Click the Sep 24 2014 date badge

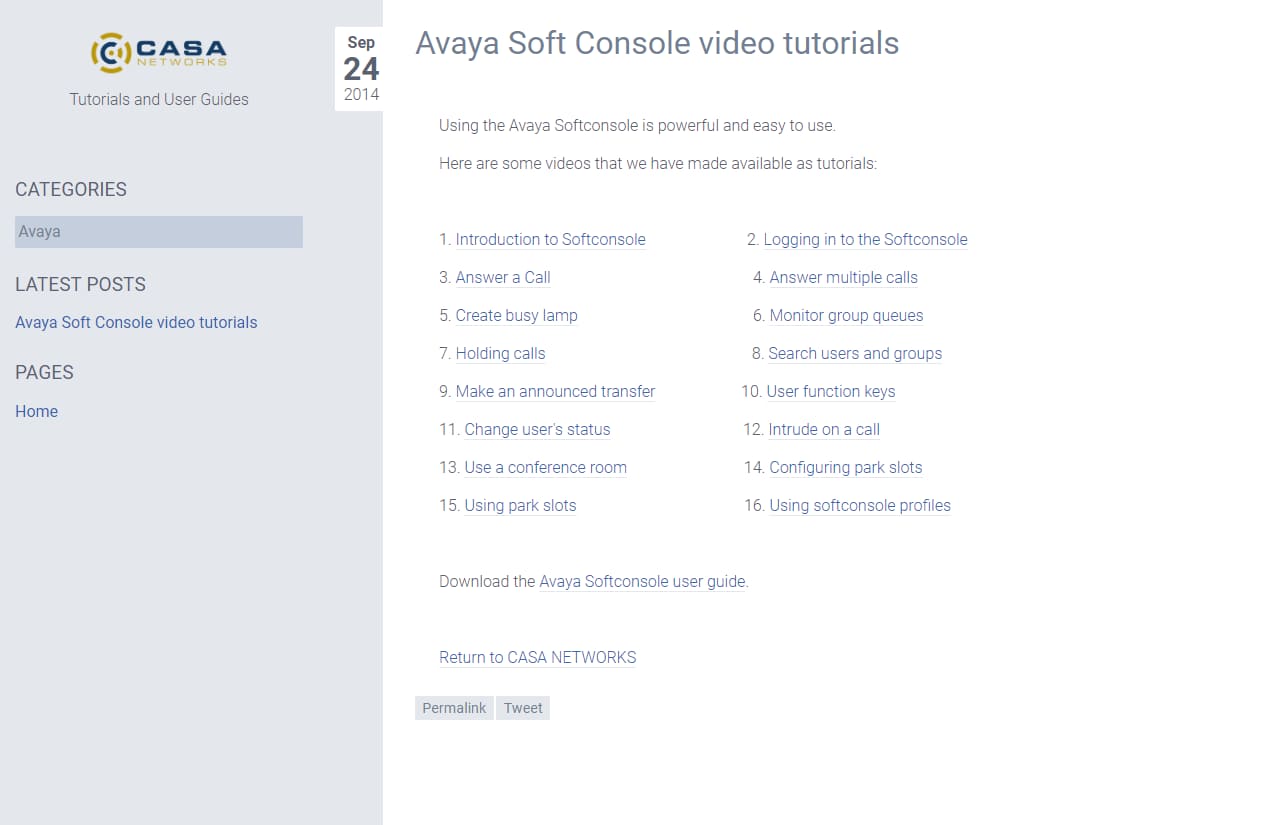pos(360,69)
